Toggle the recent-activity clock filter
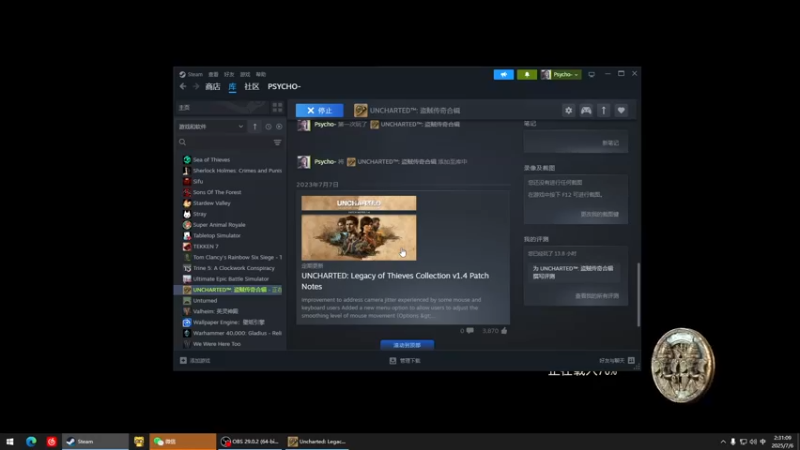Viewport: 800px width, 450px height. 268,127
